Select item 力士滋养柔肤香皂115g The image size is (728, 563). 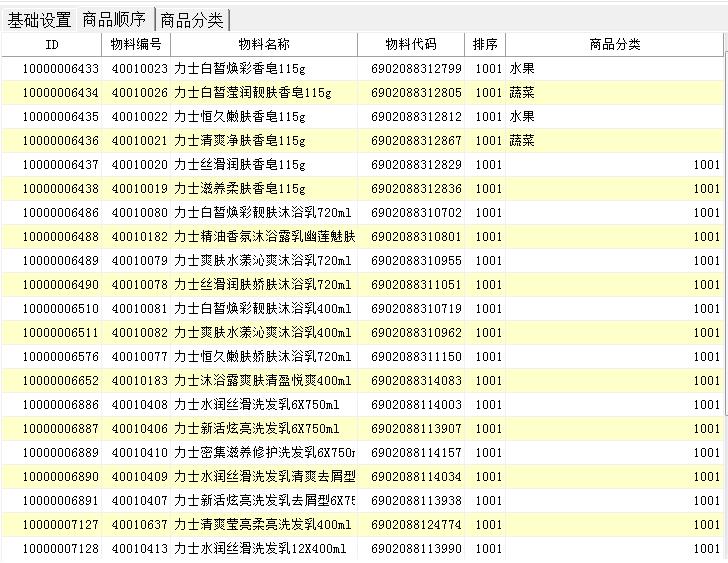(240, 189)
